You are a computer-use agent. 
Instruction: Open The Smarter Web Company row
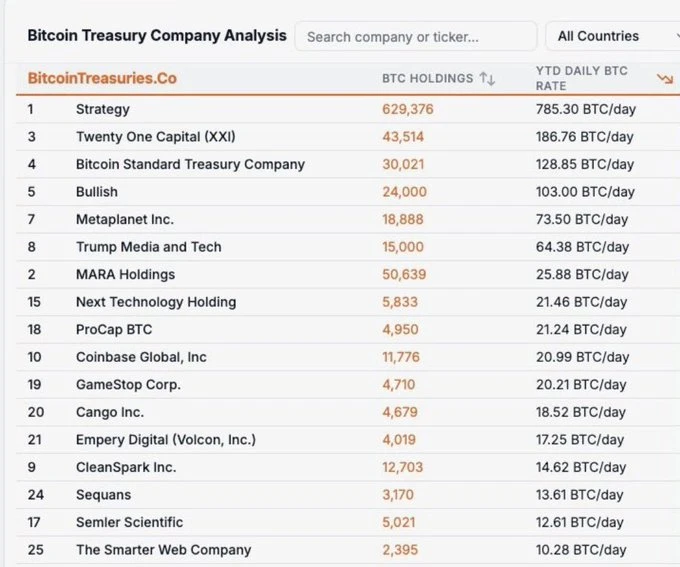163,549
